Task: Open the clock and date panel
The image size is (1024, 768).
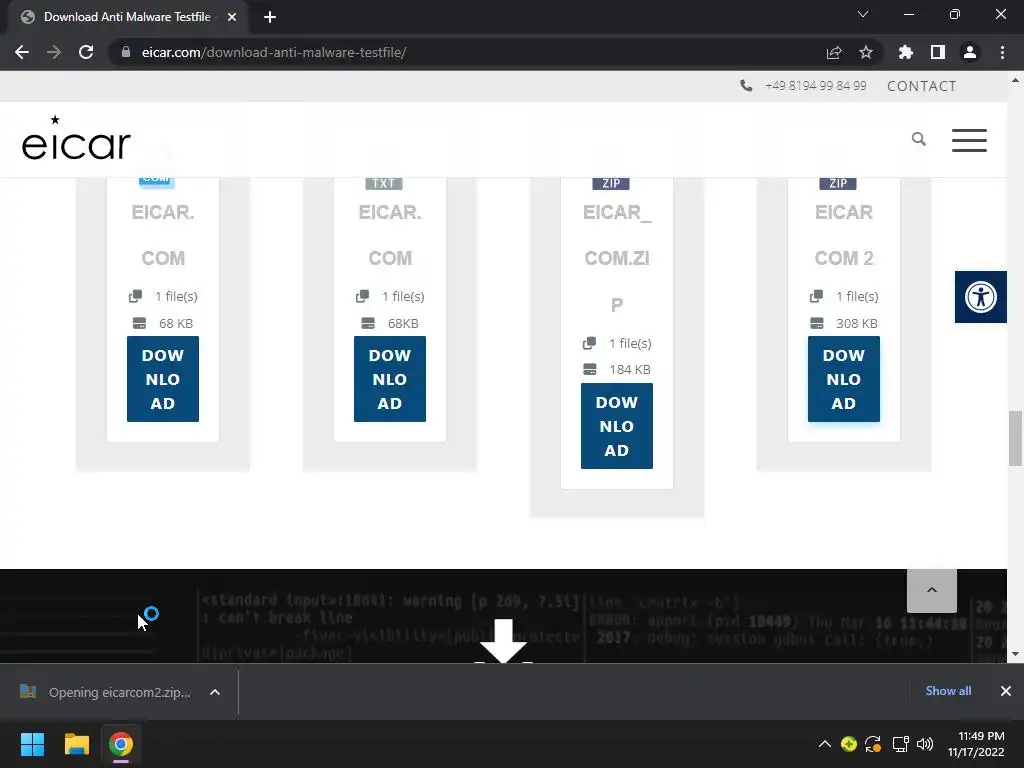Action: (x=976, y=744)
